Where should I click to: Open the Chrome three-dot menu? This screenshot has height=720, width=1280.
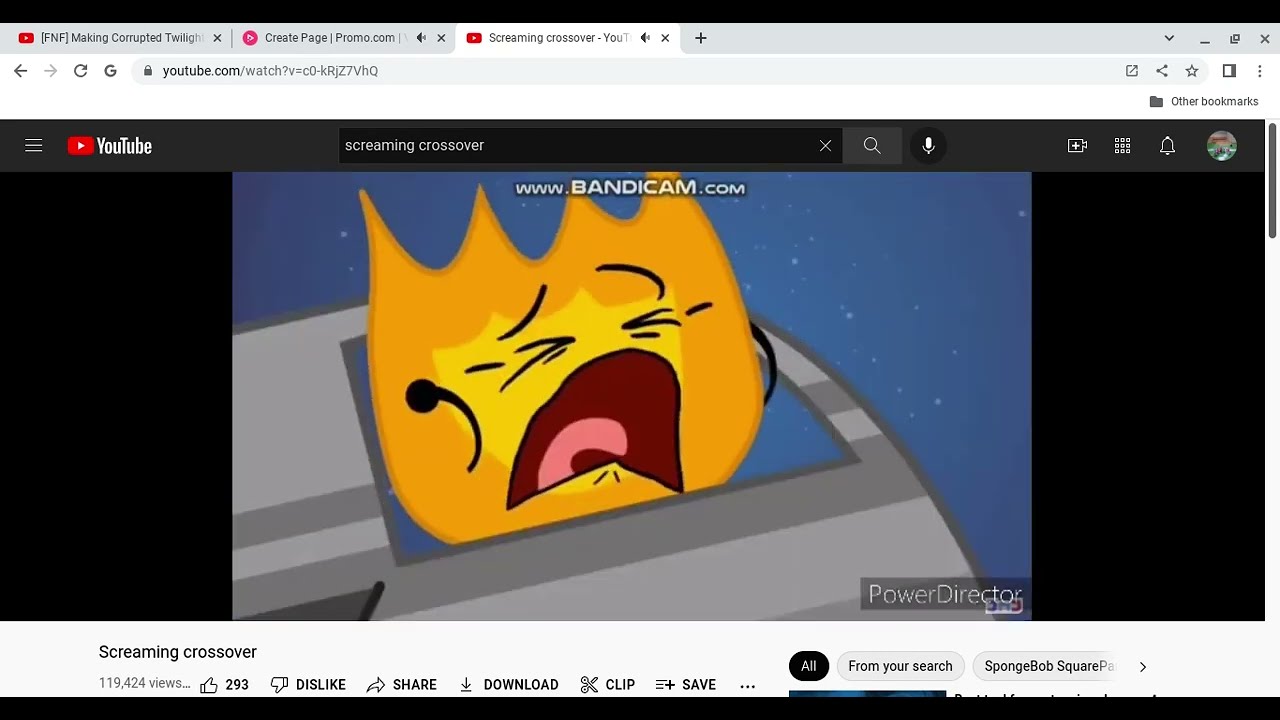click(1260, 71)
